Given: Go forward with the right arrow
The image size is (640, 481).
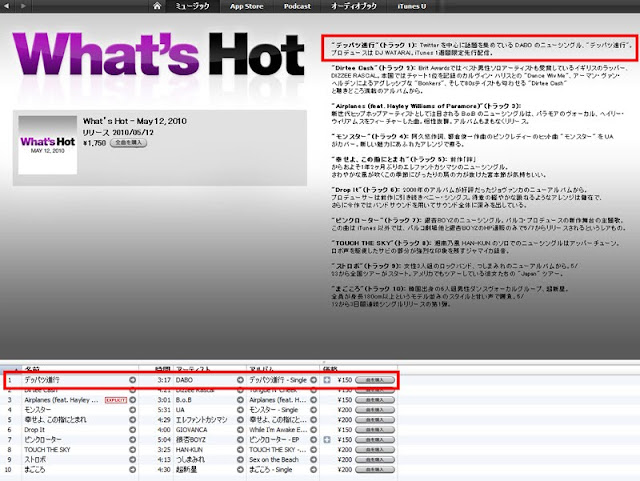Looking at the screenshot, I should [x=23, y=6].
